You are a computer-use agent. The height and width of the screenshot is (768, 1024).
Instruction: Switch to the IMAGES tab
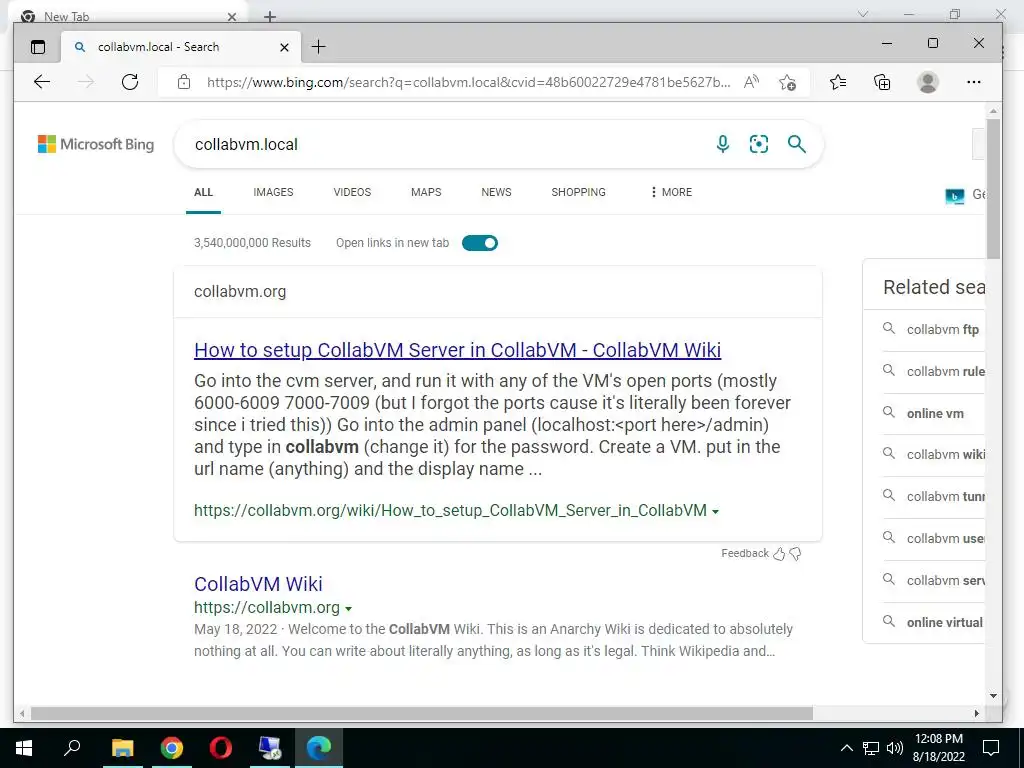click(x=273, y=192)
